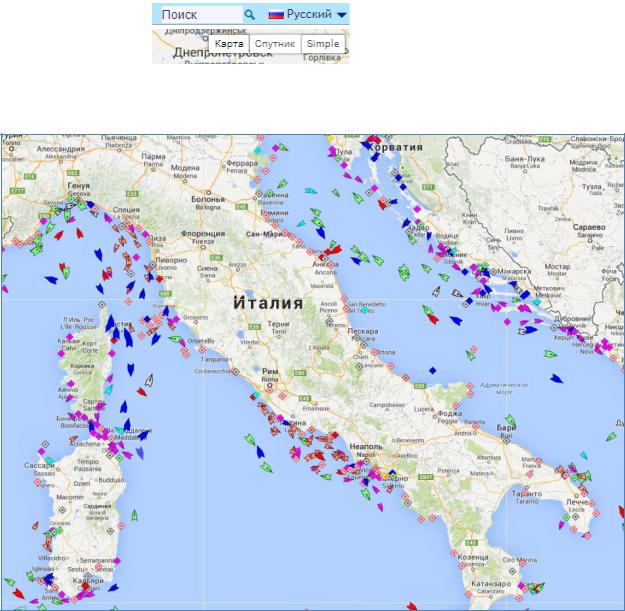Click the Парма city label
This screenshot has width=625, height=611.
click(x=153, y=157)
